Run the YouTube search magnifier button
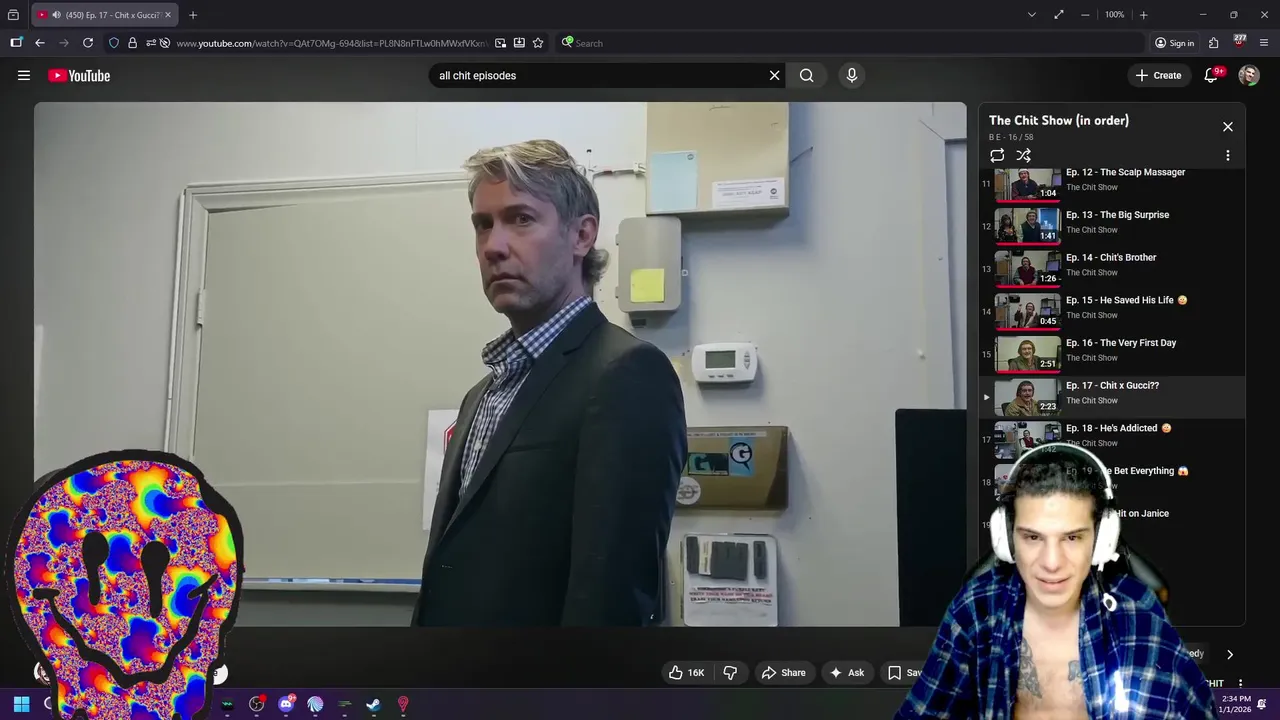This screenshot has width=1280, height=720. [x=807, y=75]
